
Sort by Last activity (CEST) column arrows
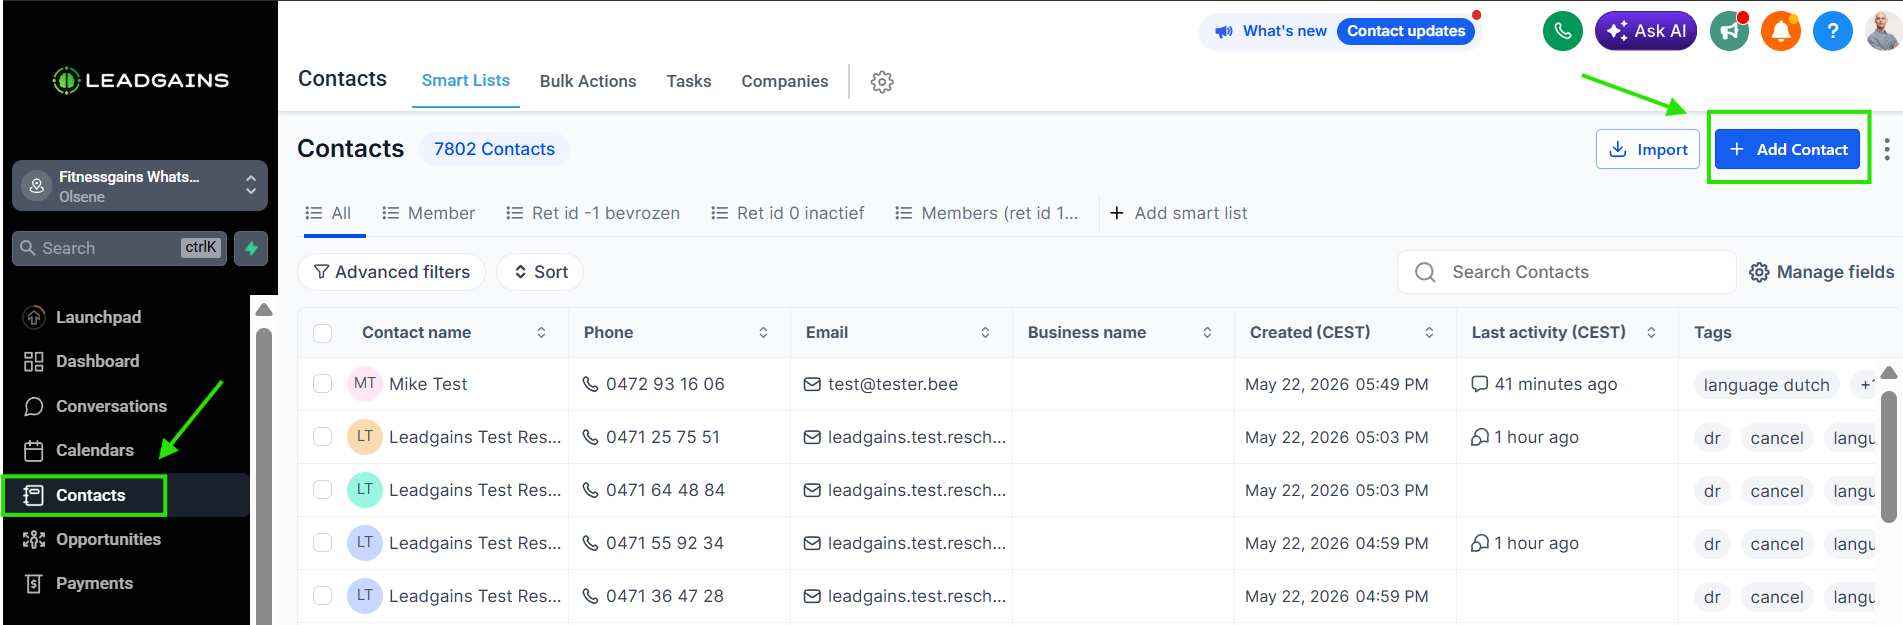tap(1651, 333)
